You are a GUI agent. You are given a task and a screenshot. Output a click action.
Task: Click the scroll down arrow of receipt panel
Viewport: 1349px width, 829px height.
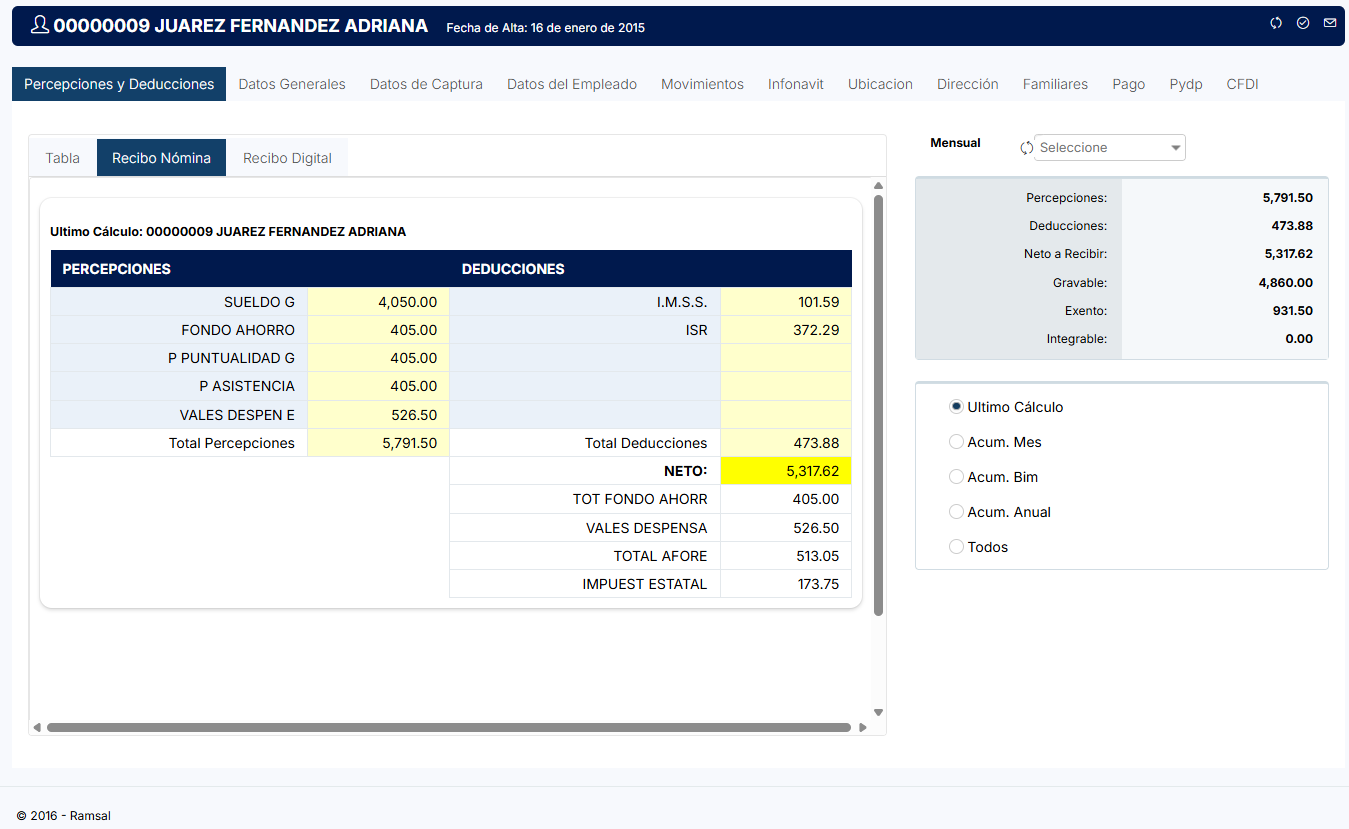coord(878,713)
